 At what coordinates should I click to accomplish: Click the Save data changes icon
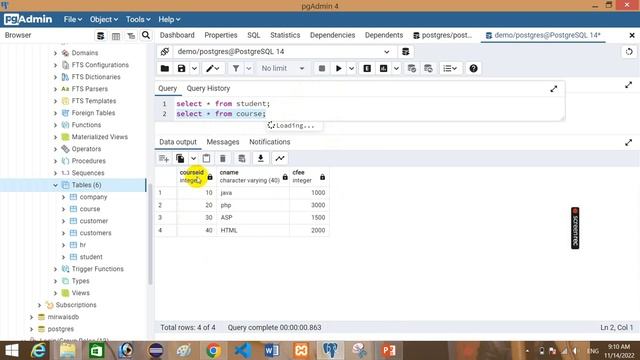[x=242, y=158]
